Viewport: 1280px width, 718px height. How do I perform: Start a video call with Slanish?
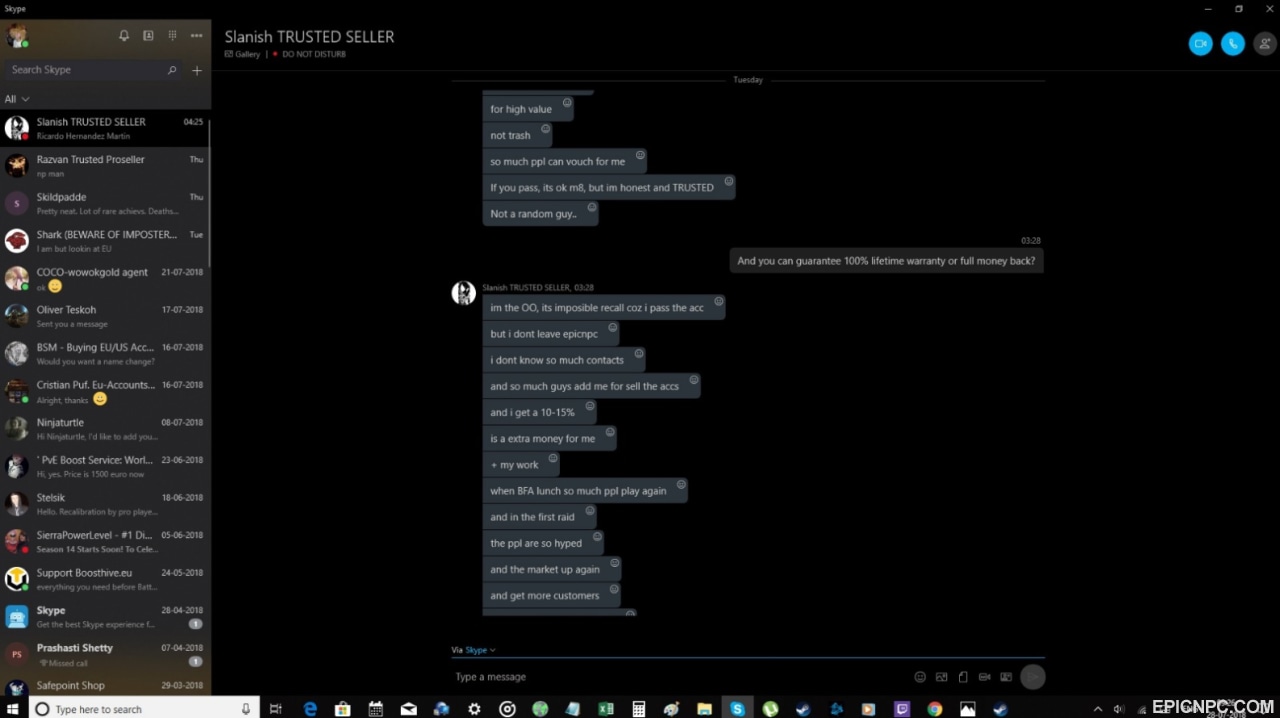[x=1200, y=43]
